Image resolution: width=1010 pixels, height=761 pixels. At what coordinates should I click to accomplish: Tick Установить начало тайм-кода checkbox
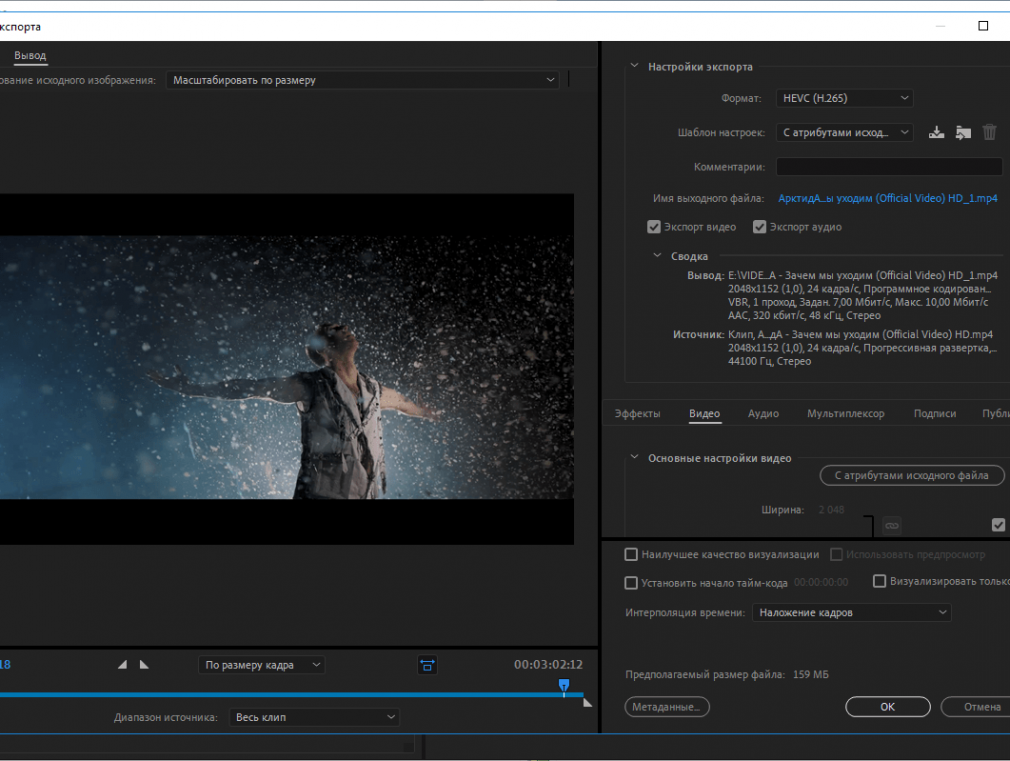631,583
